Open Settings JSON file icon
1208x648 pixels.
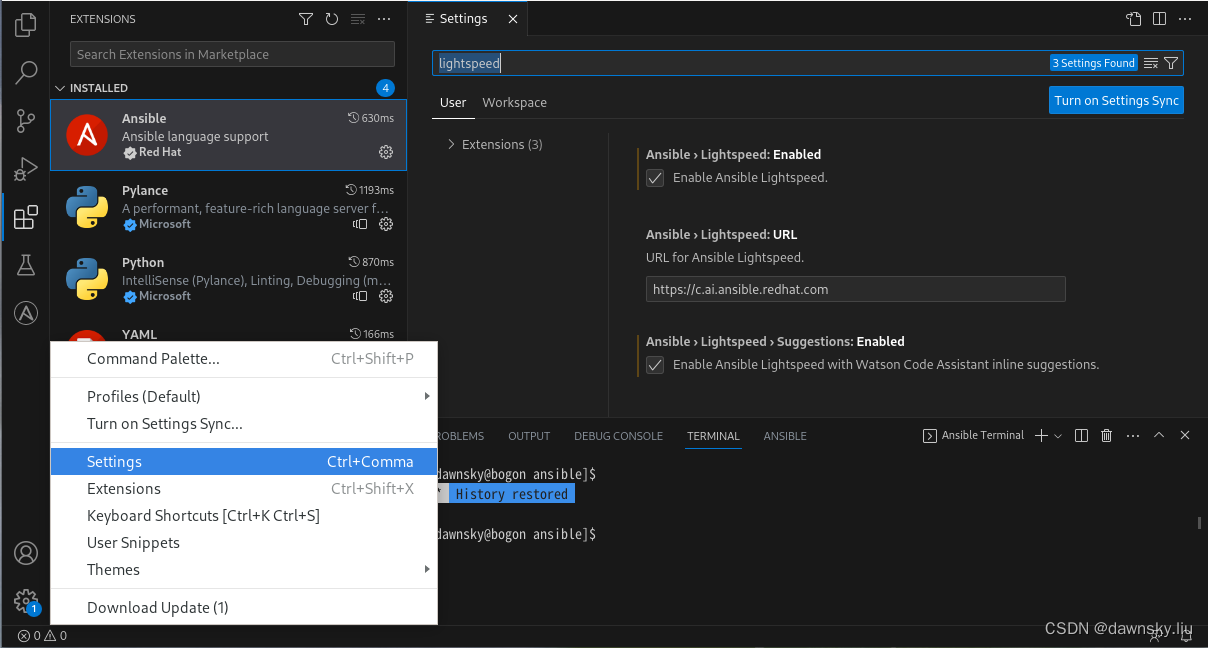(1133, 19)
